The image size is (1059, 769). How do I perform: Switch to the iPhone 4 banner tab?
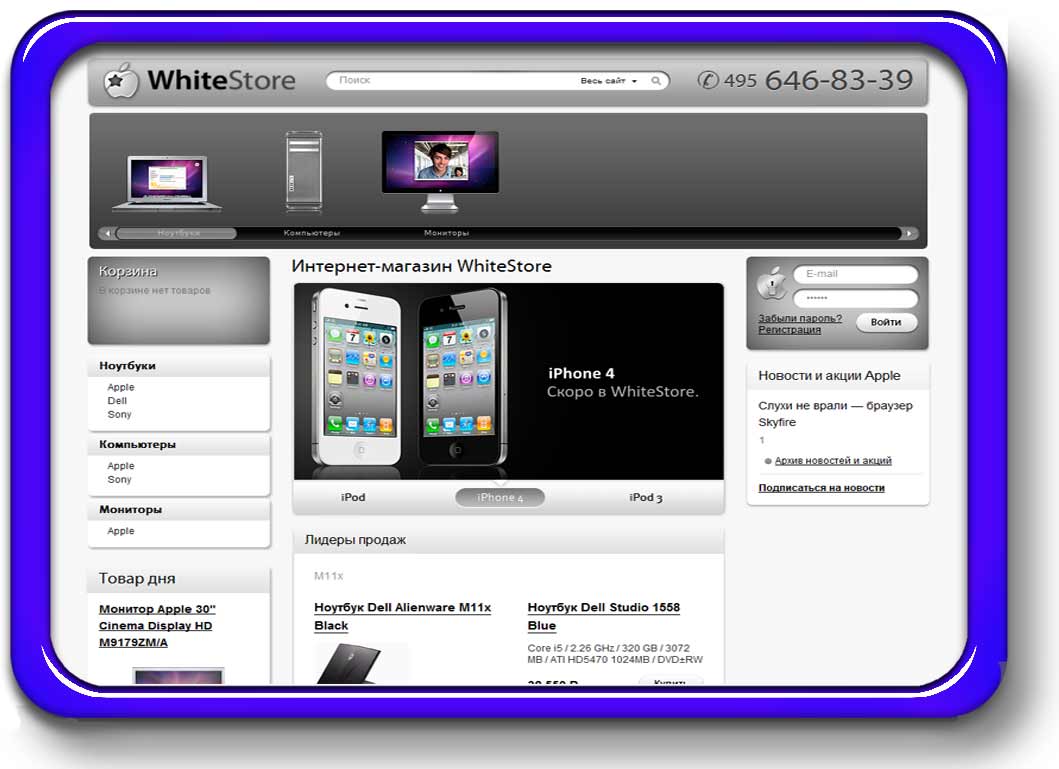coord(500,497)
